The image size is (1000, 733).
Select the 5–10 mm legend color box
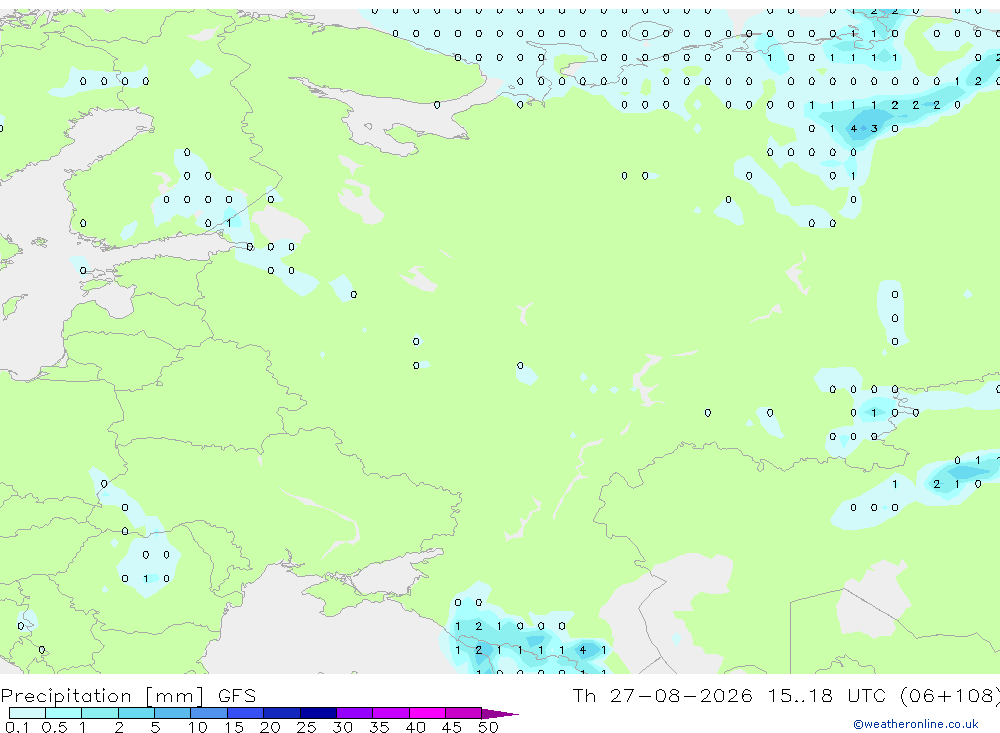(x=173, y=713)
